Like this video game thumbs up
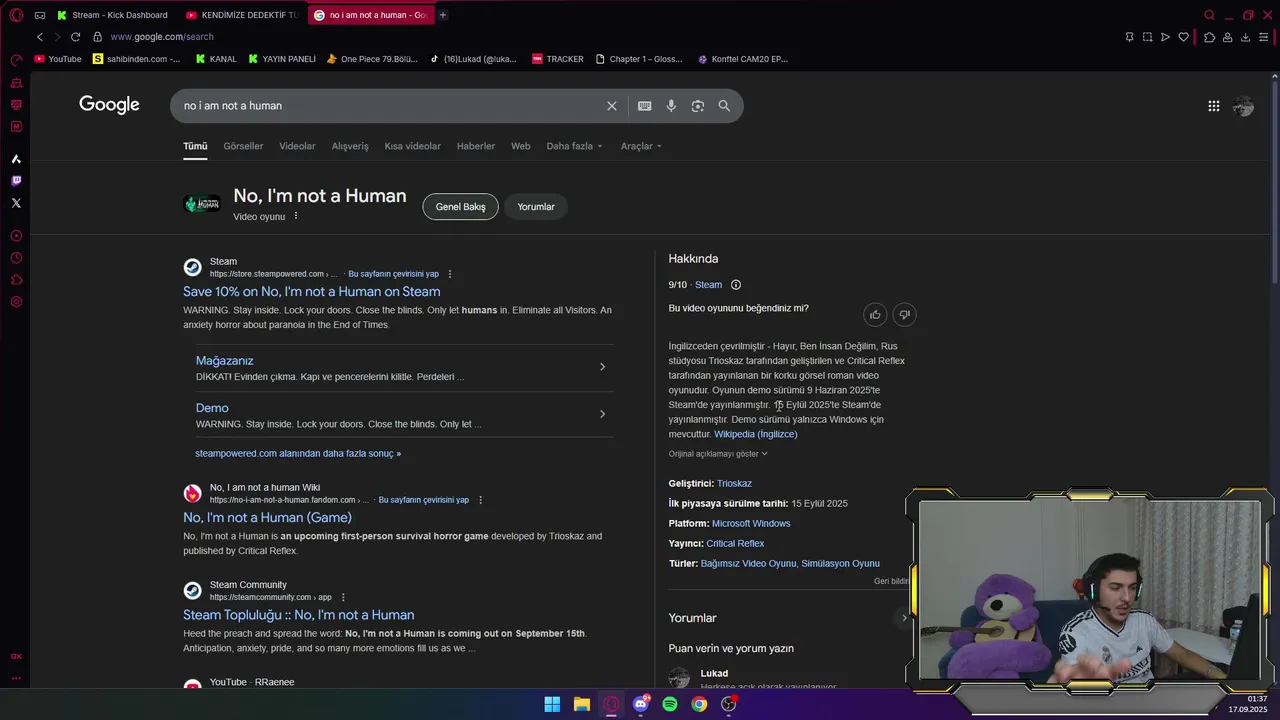Viewport: 1280px width, 720px height. click(x=875, y=315)
